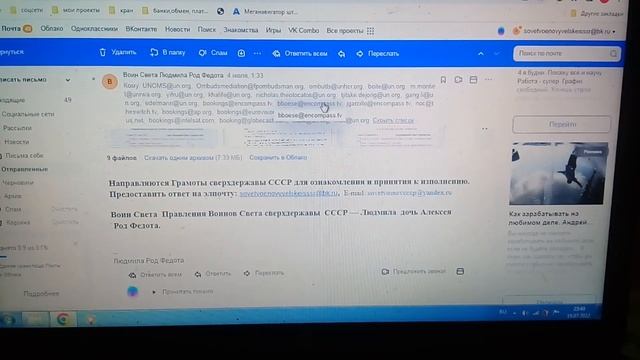Open the message header three-dots menu

[489, 80]
